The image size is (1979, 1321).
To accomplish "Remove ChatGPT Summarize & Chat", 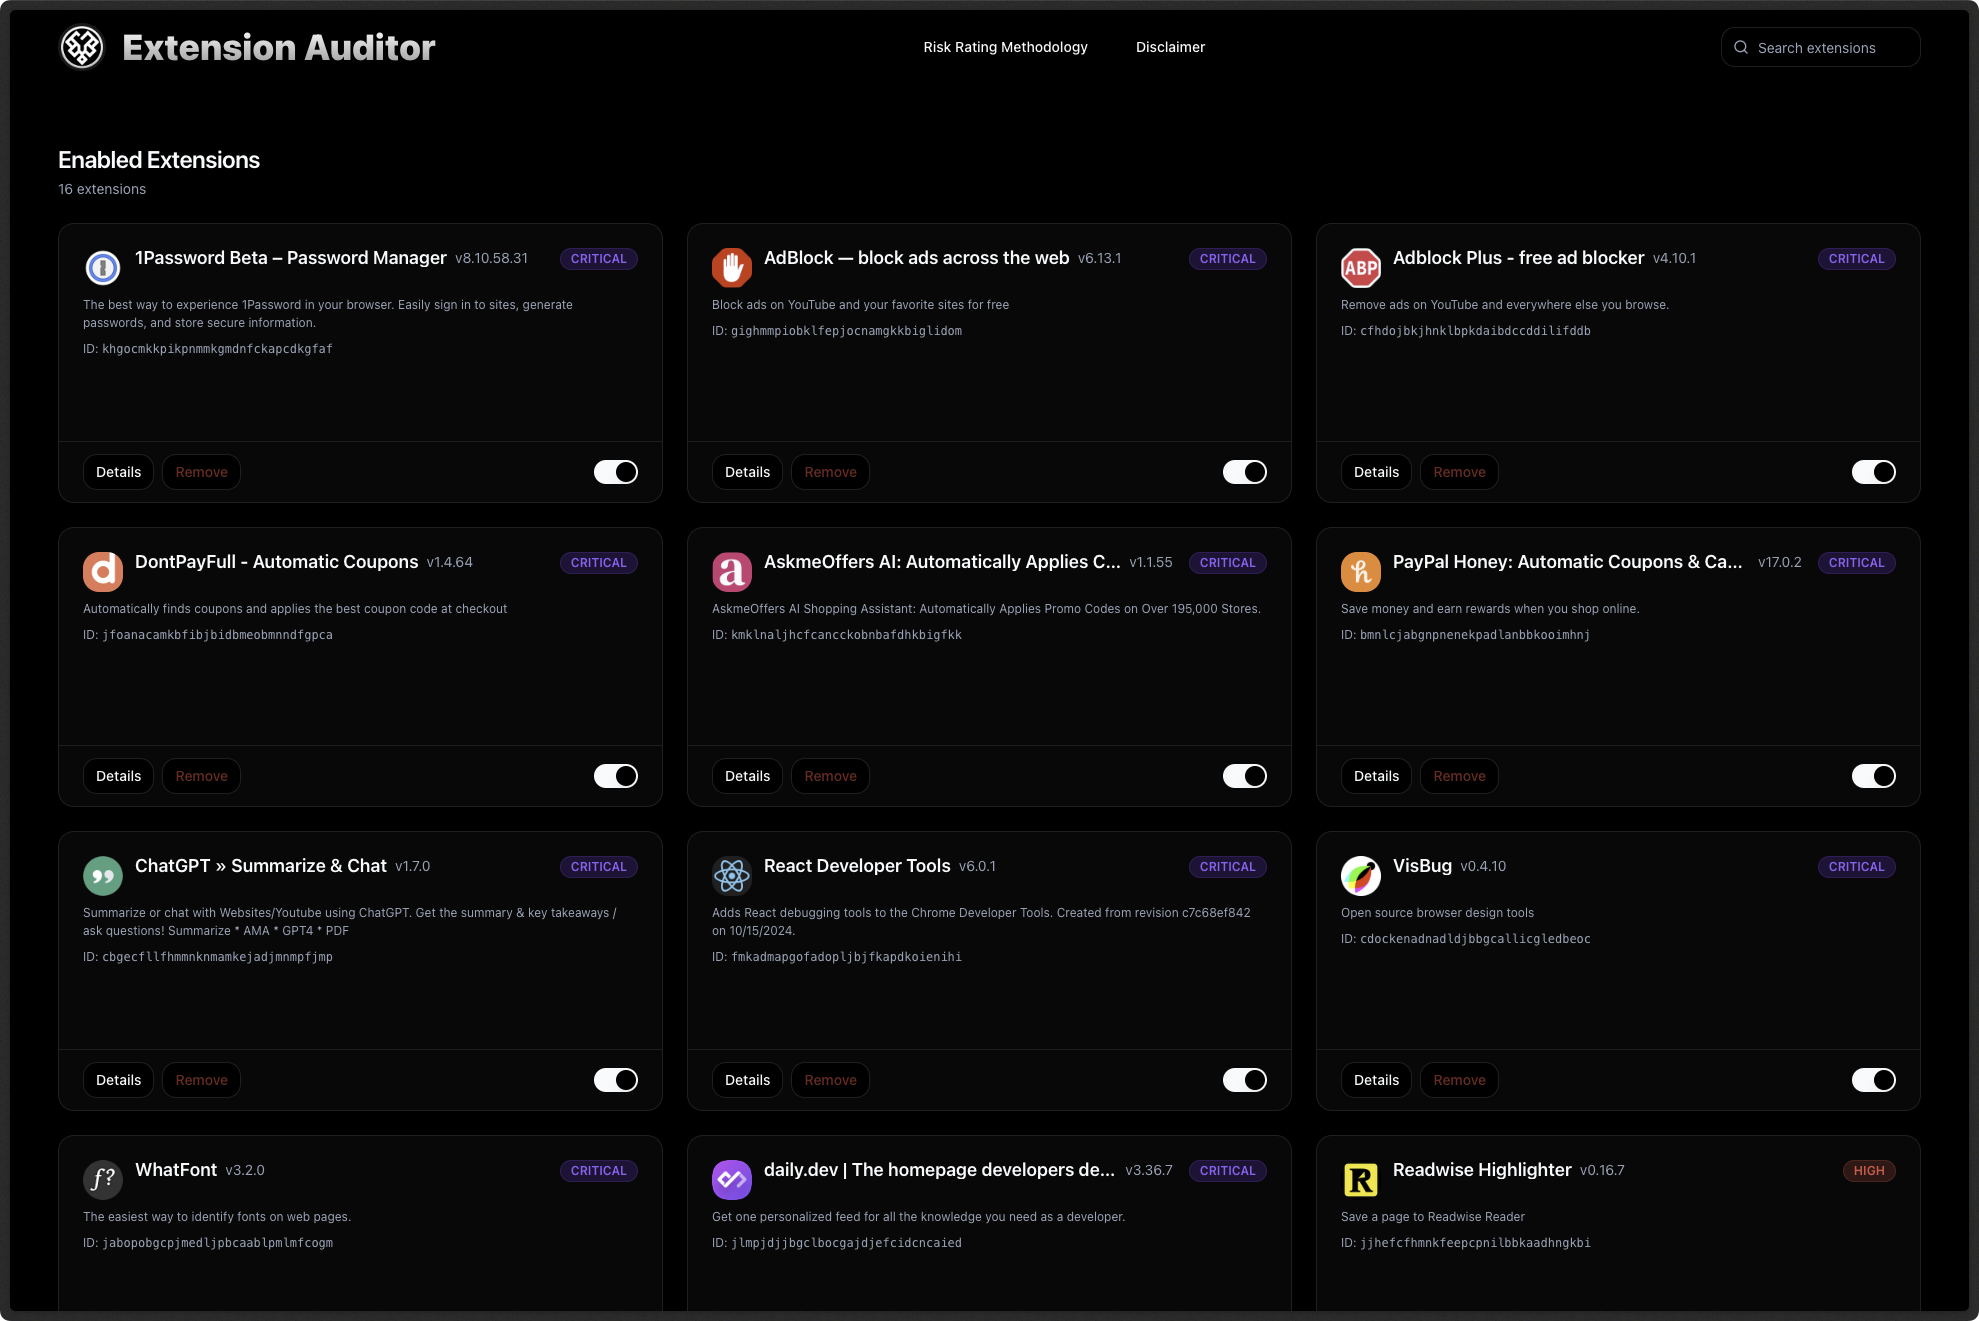I will (201, 1080).
